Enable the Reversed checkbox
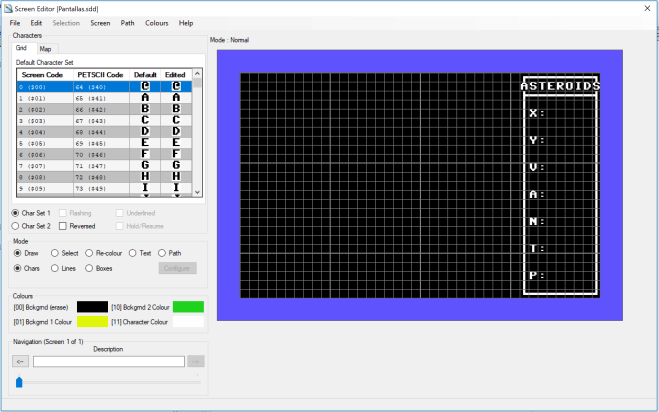 pyautogui.click(x=62, y=226)
